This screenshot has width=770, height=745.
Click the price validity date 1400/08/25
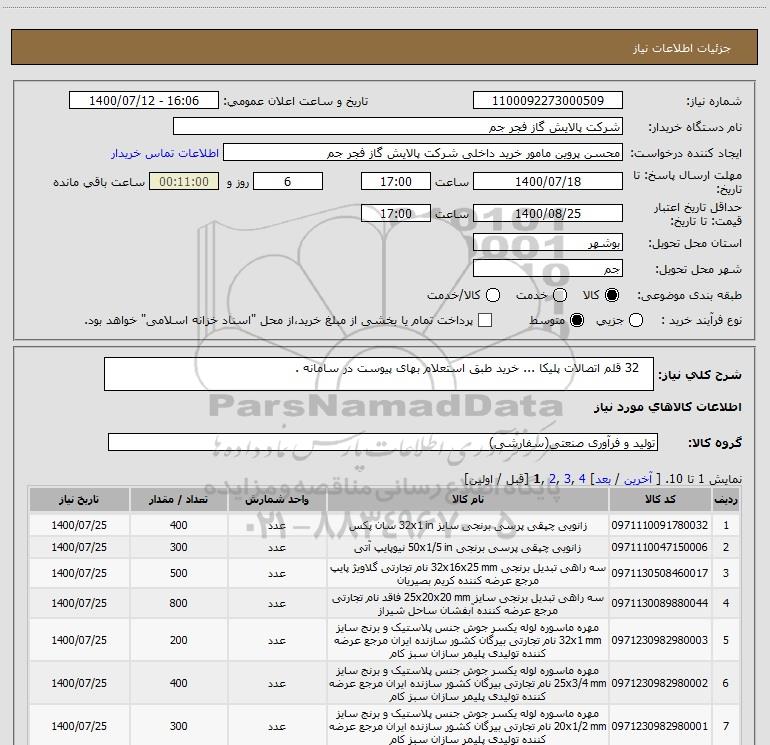548,213
